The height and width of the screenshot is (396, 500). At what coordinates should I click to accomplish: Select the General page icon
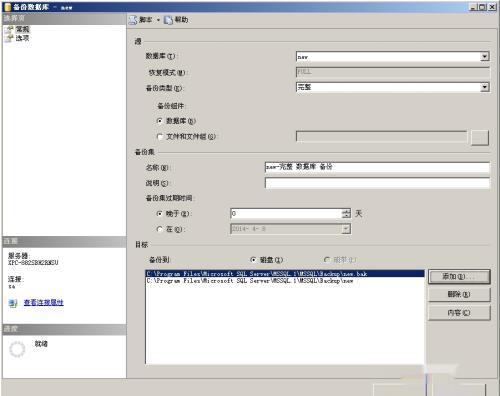point(10,29)
